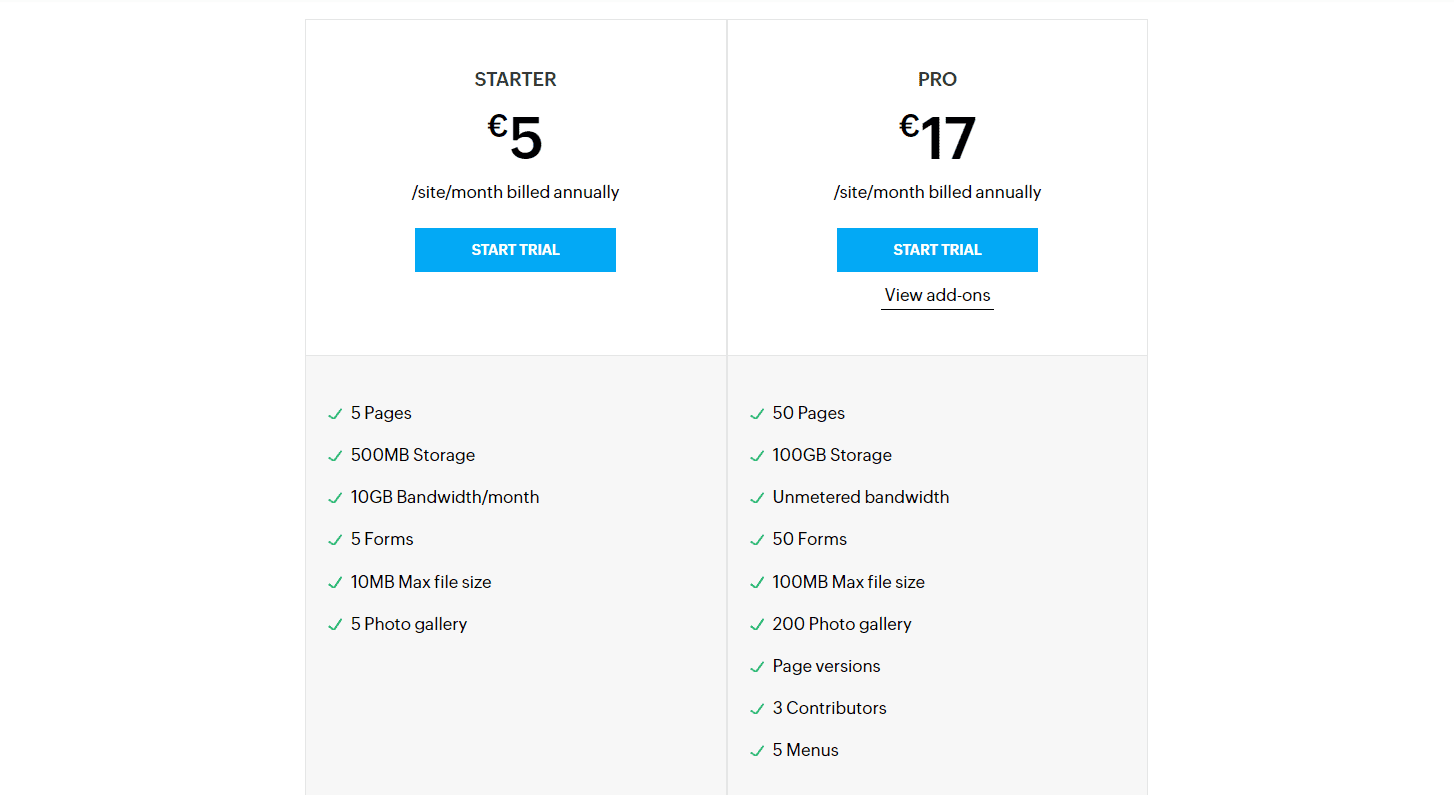Click the checkmark beside 10GB Bandwidth/month
This screenshot has width=1454, height=795.
[335, 497]
